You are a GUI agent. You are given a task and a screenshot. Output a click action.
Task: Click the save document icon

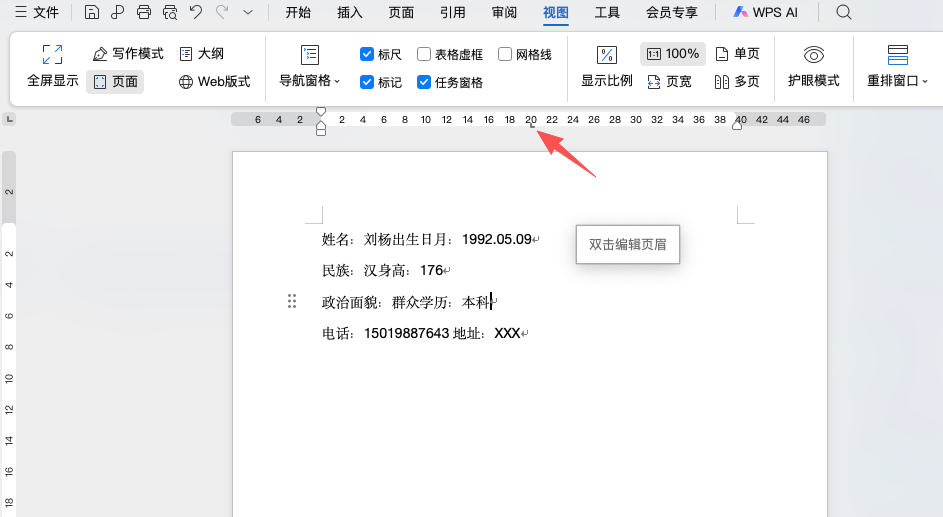[91, 12]
